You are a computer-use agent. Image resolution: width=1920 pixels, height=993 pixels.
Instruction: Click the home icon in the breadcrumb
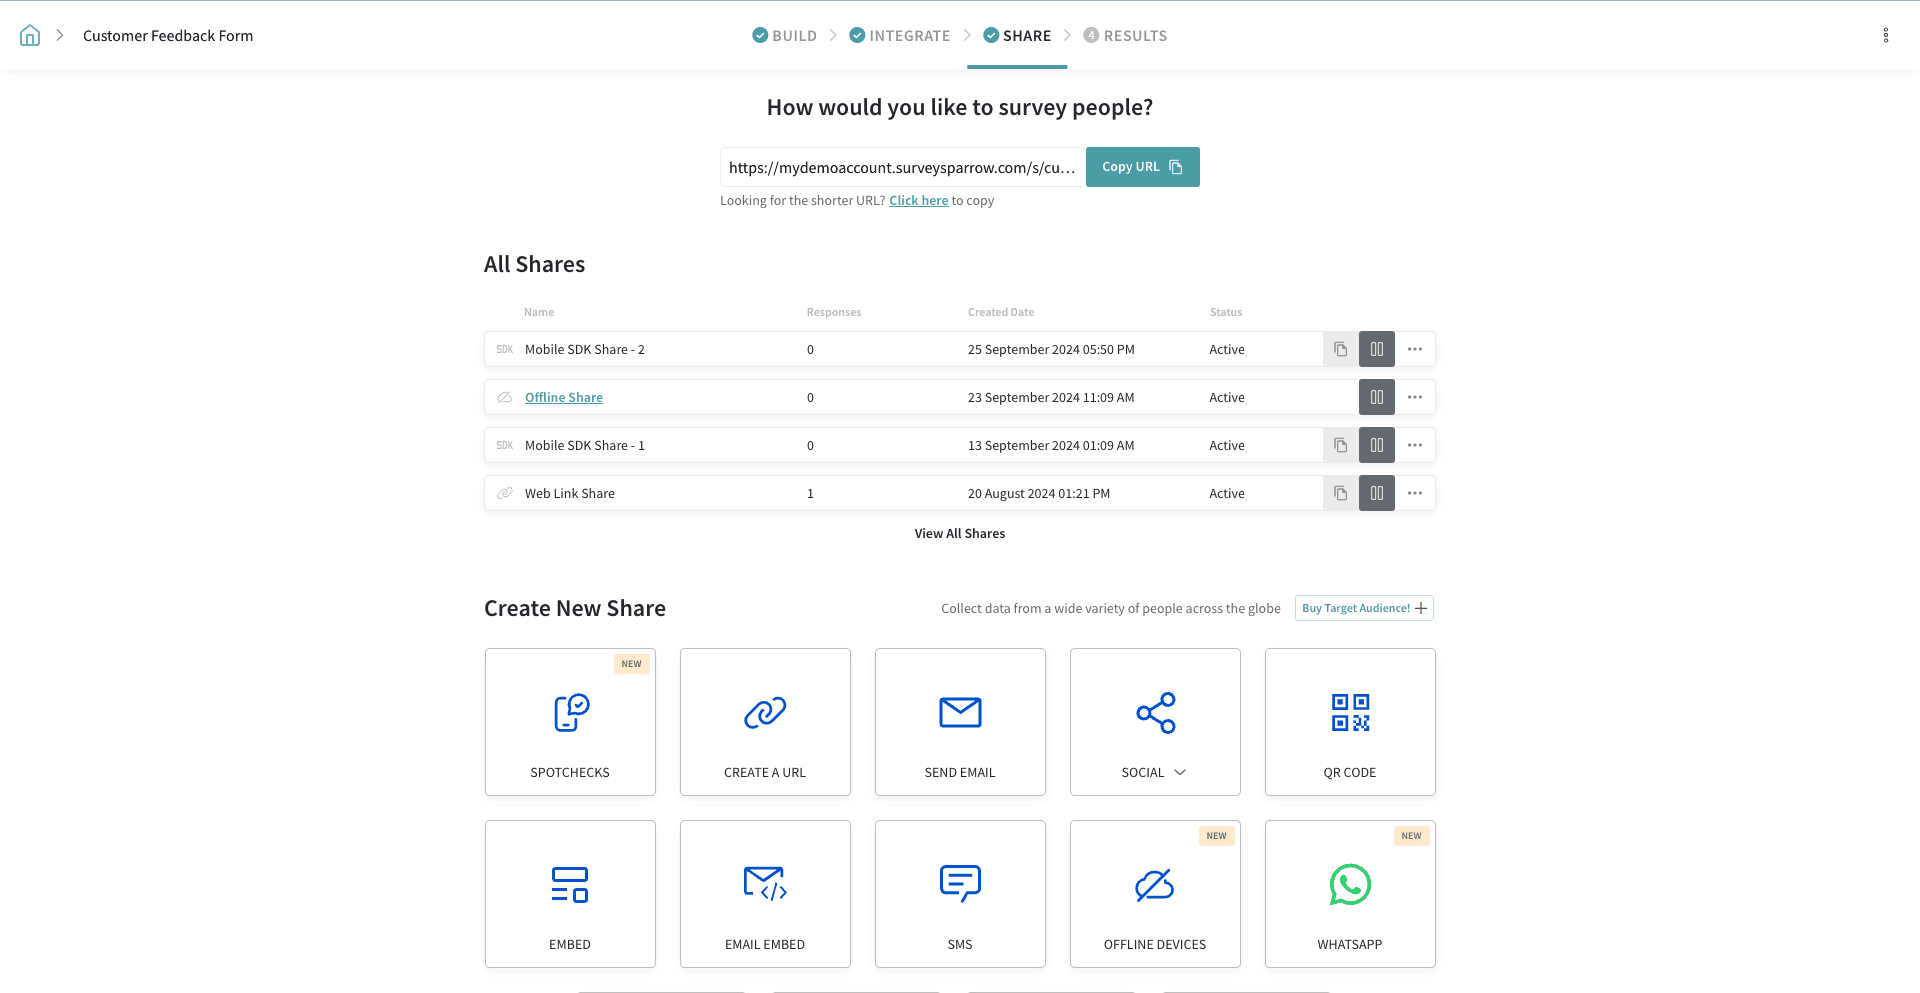30,36
